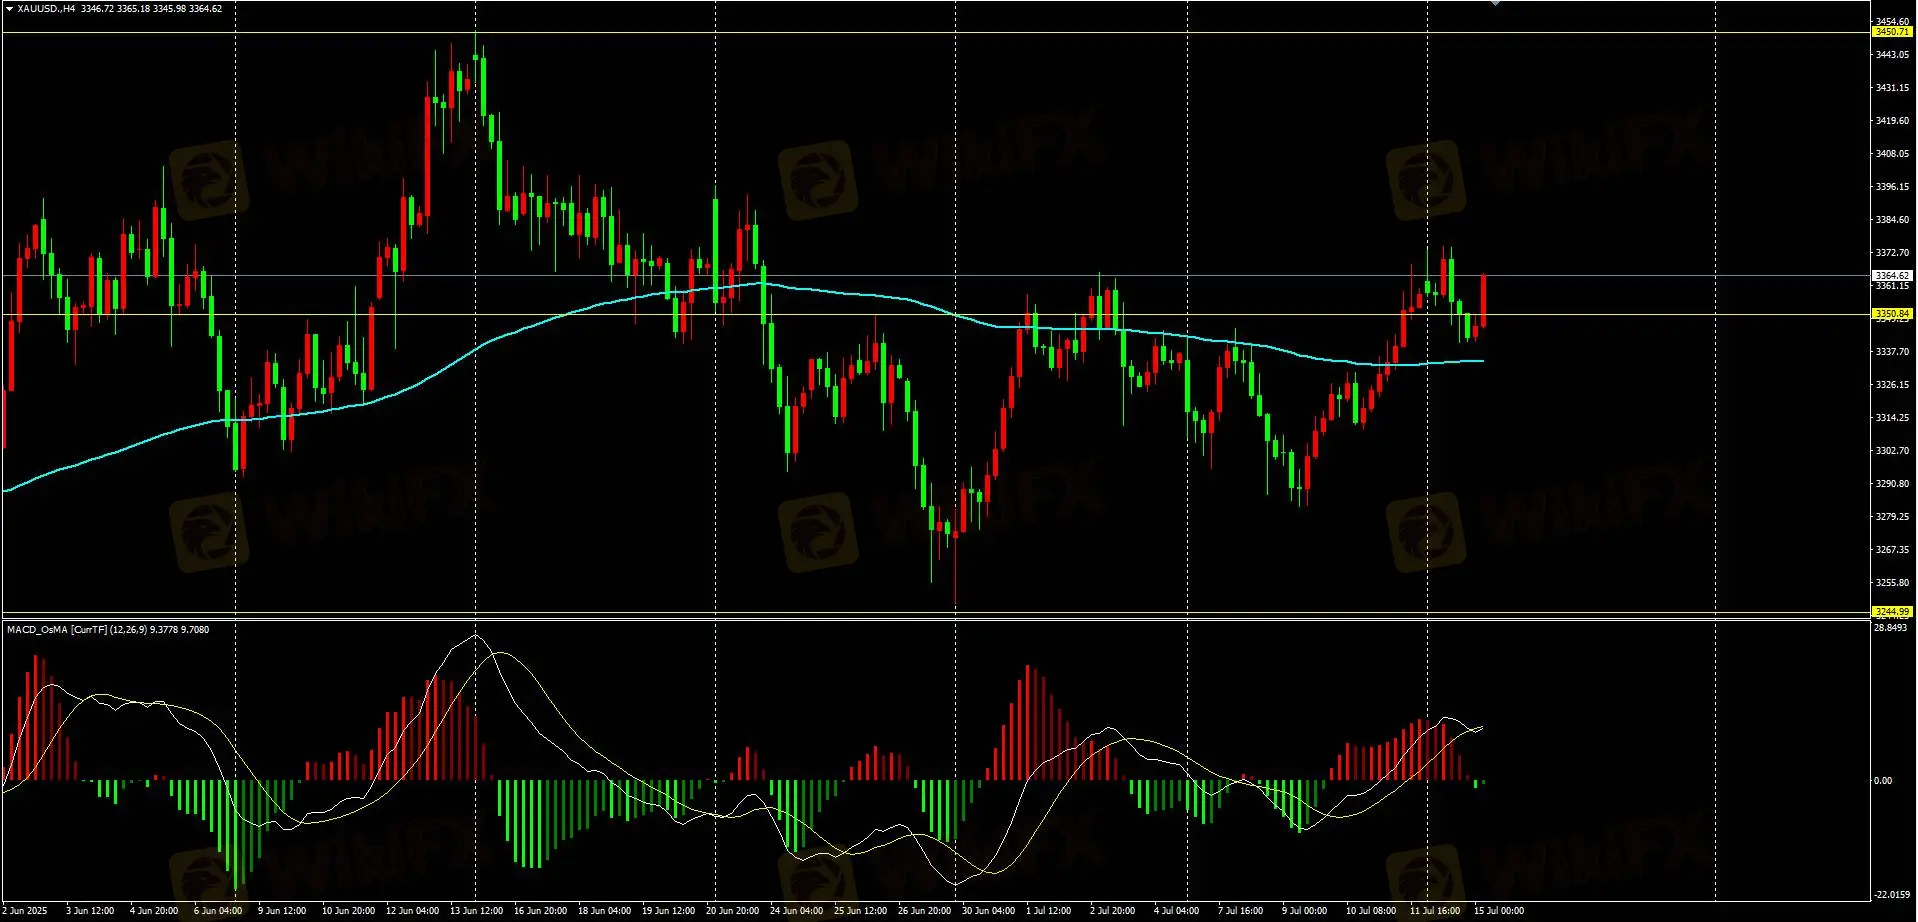Click the 12 Jun 04:00 time label
This screenshot has width=1918, height=922.
[412, 911]
